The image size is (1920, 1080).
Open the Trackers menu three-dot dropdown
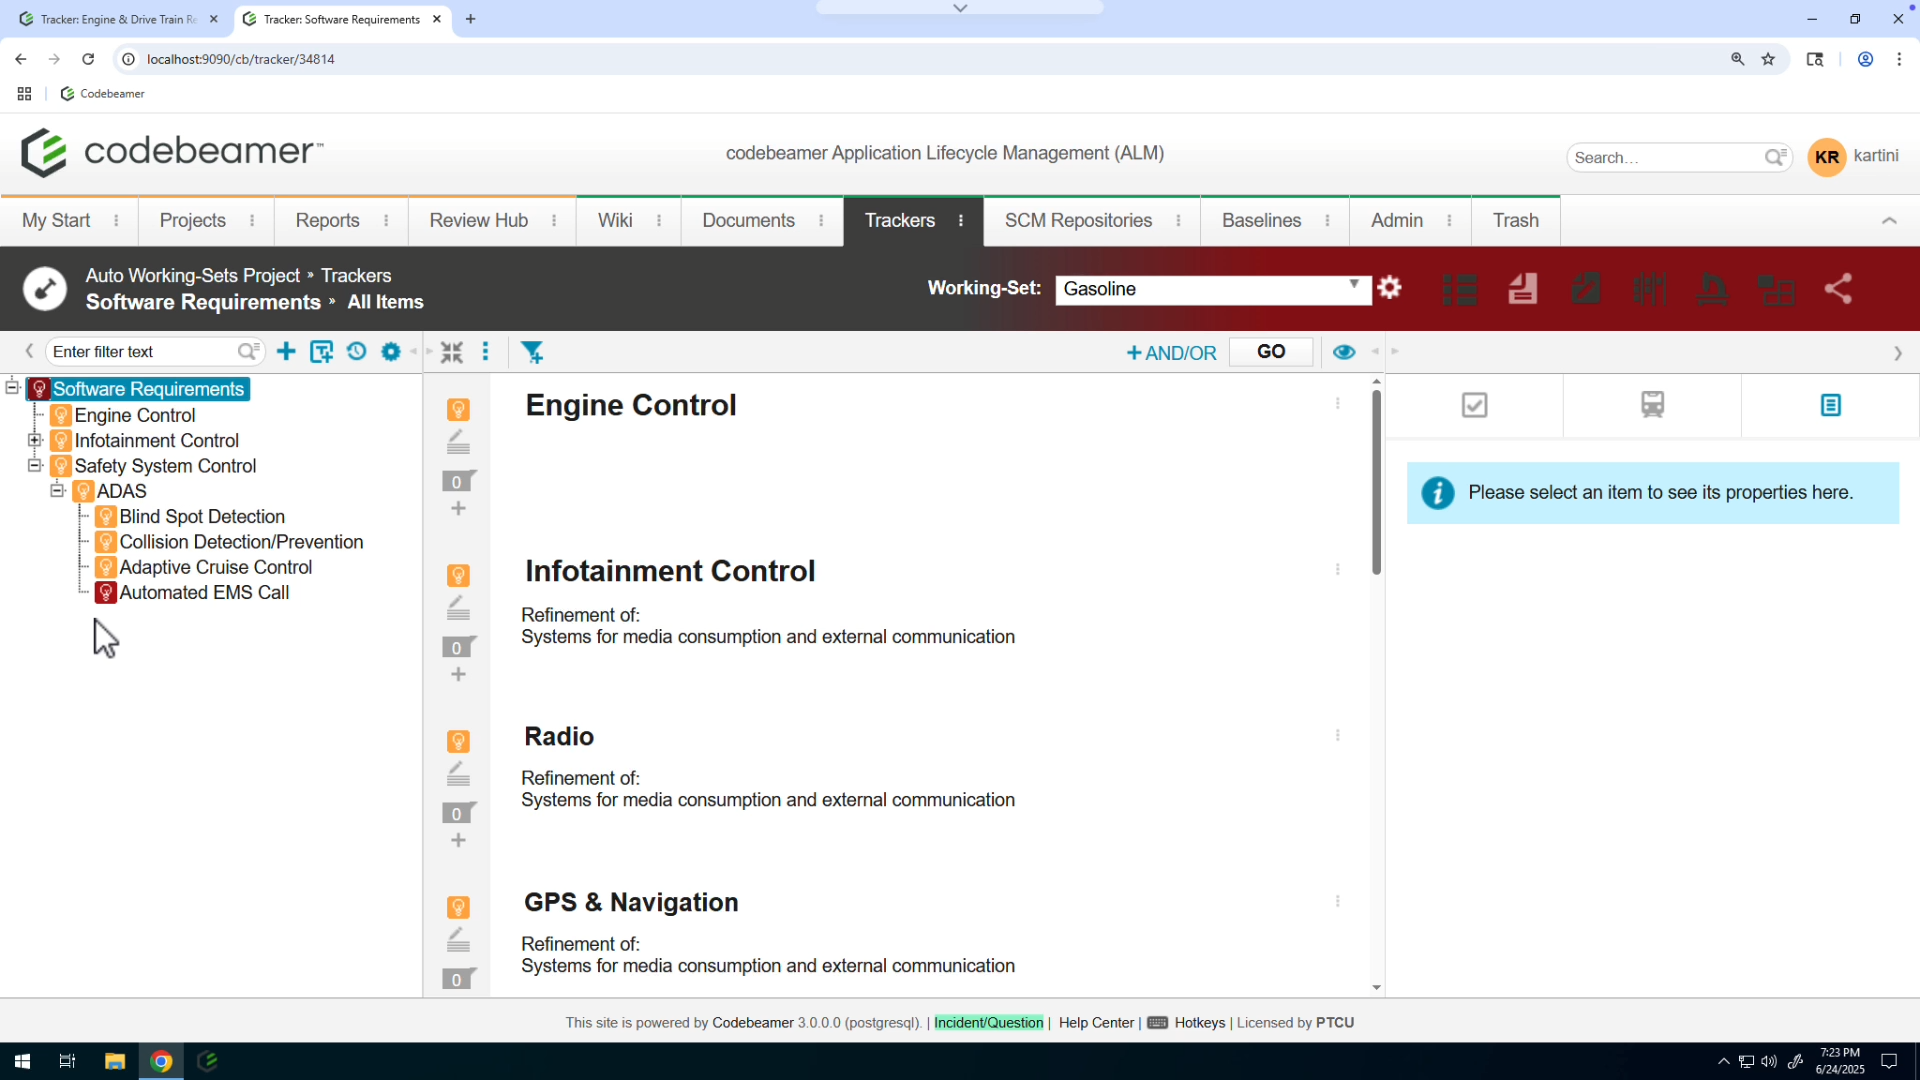click(961, 221)
